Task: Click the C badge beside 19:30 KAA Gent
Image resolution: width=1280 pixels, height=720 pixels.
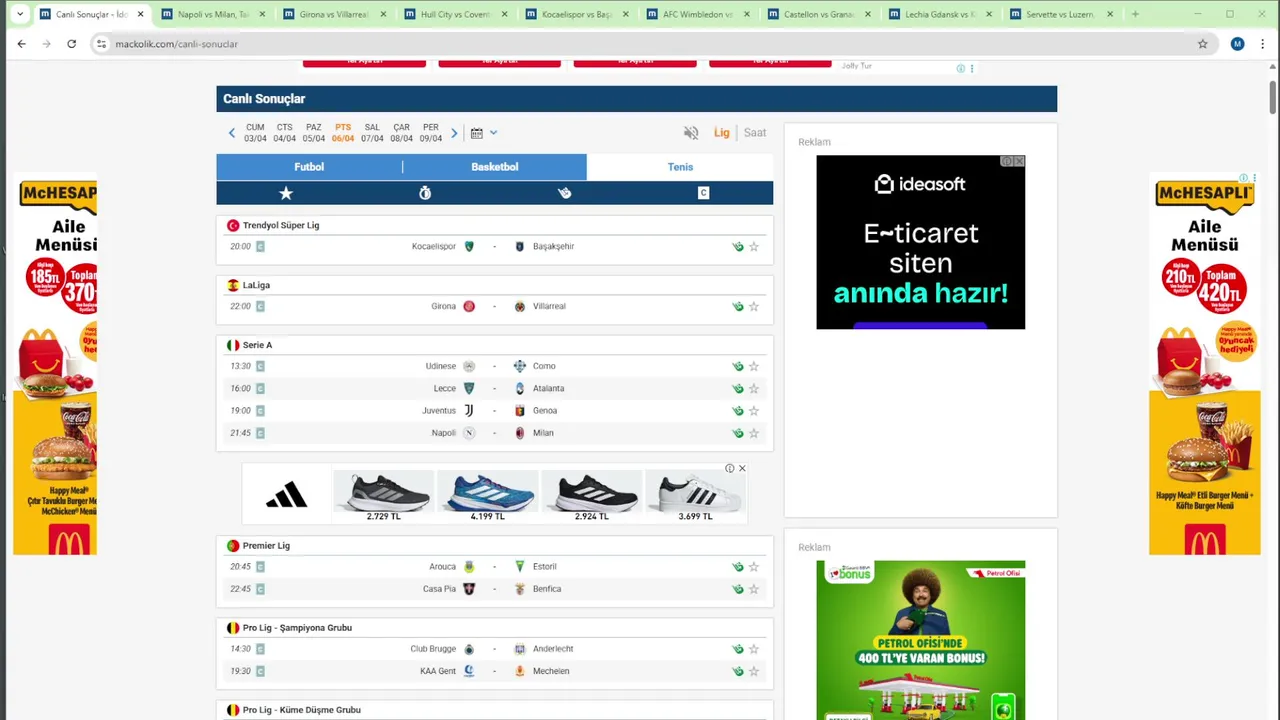Action: (260, 671)
